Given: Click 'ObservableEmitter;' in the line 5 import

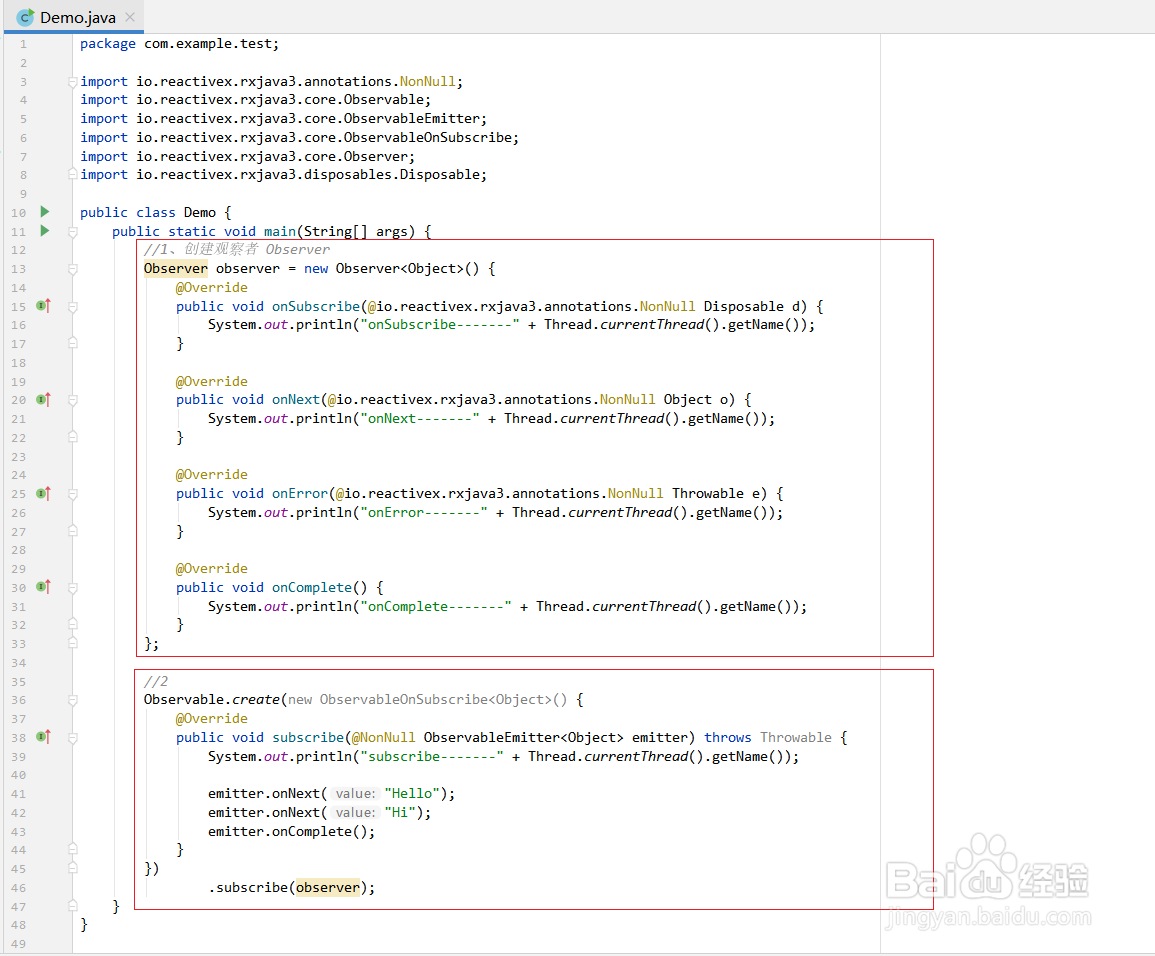Looking at the screenshot, I should (415, 119).
